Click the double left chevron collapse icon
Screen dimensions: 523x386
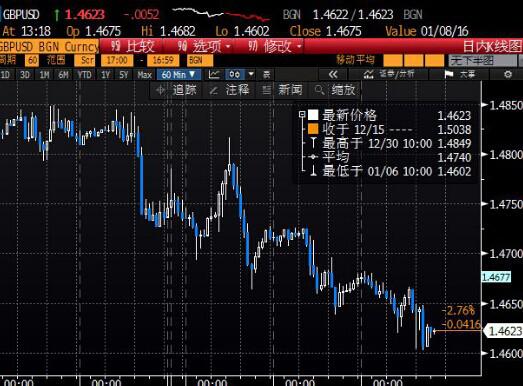333,74
